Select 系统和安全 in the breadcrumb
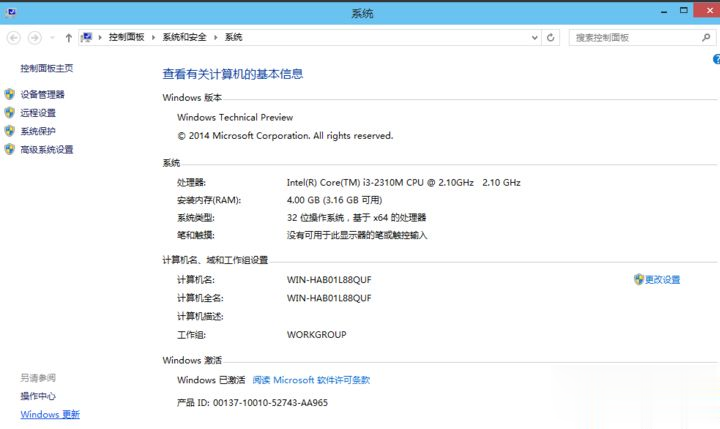The image size is (720, 429). tap(184, 37)
